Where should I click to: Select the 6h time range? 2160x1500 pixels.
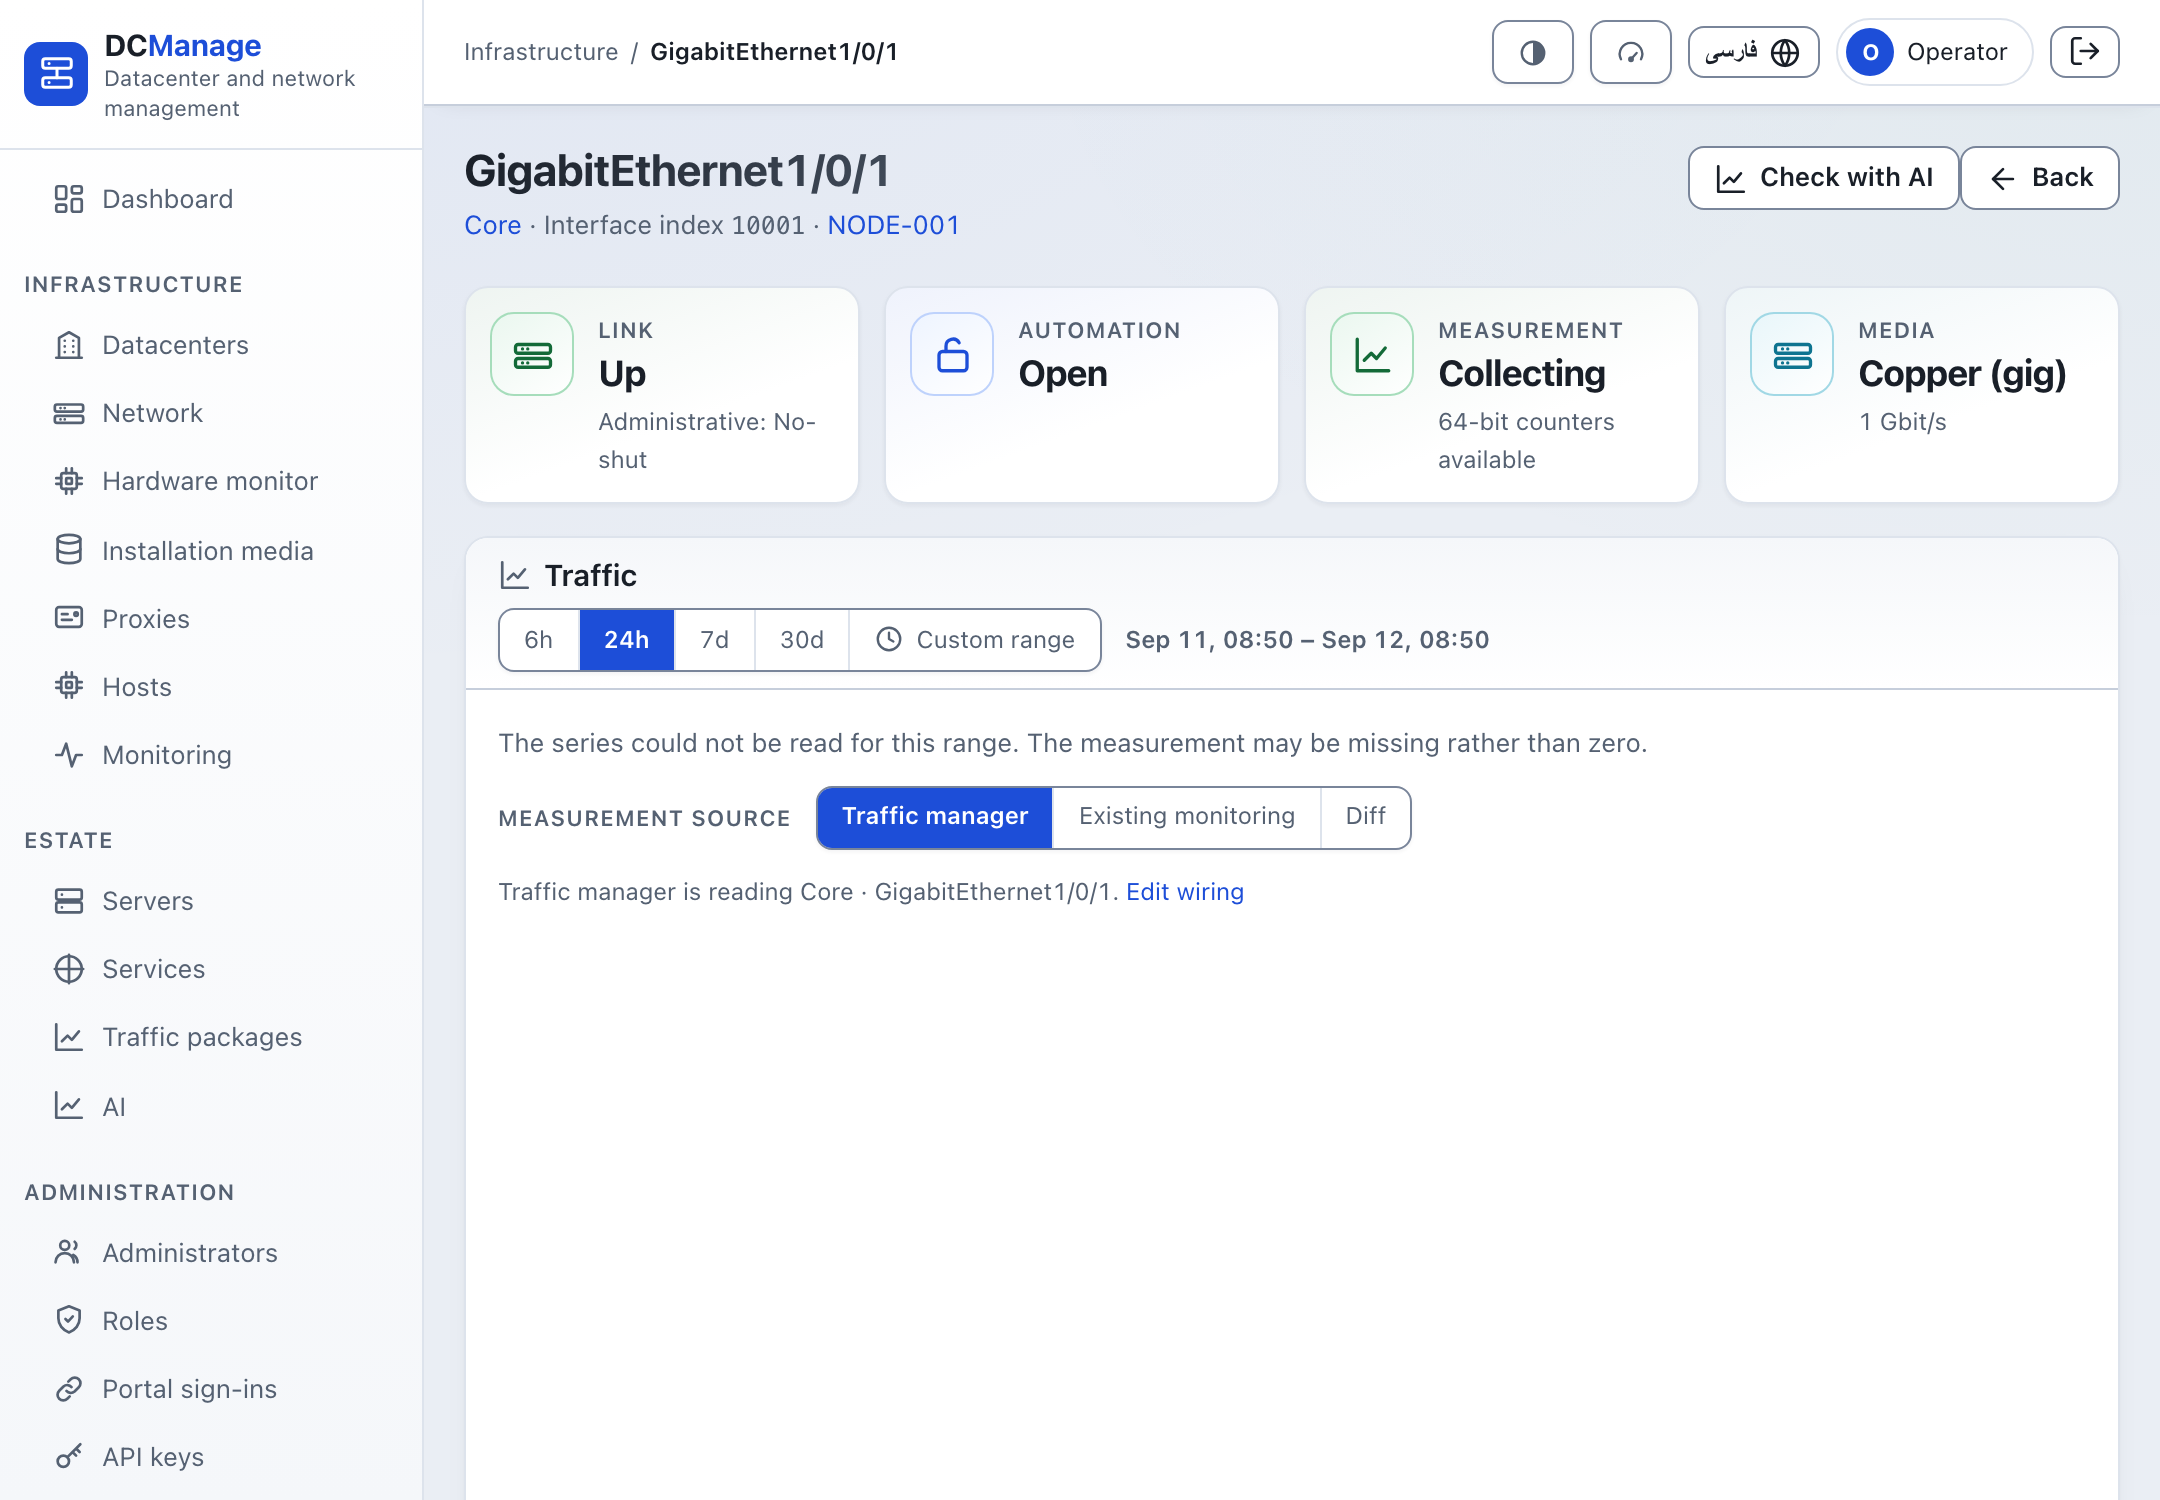(x=539, y=640)
